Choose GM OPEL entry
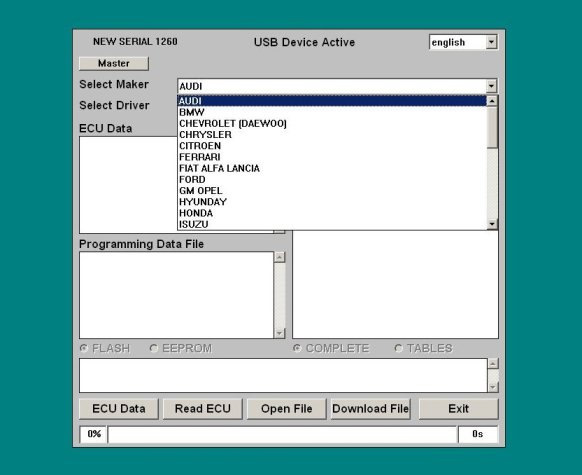 (x=332, y=190)
